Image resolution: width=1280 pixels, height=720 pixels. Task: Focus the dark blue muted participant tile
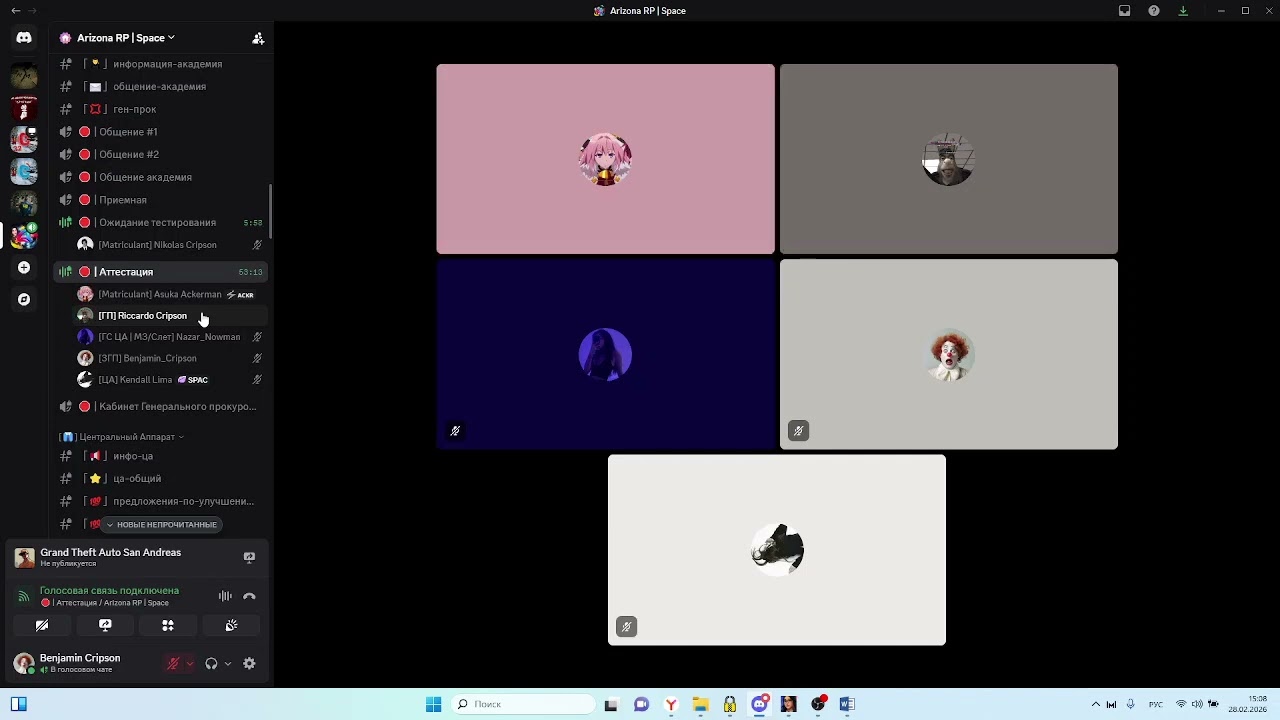pyautogui.click(x=605, y=354)
